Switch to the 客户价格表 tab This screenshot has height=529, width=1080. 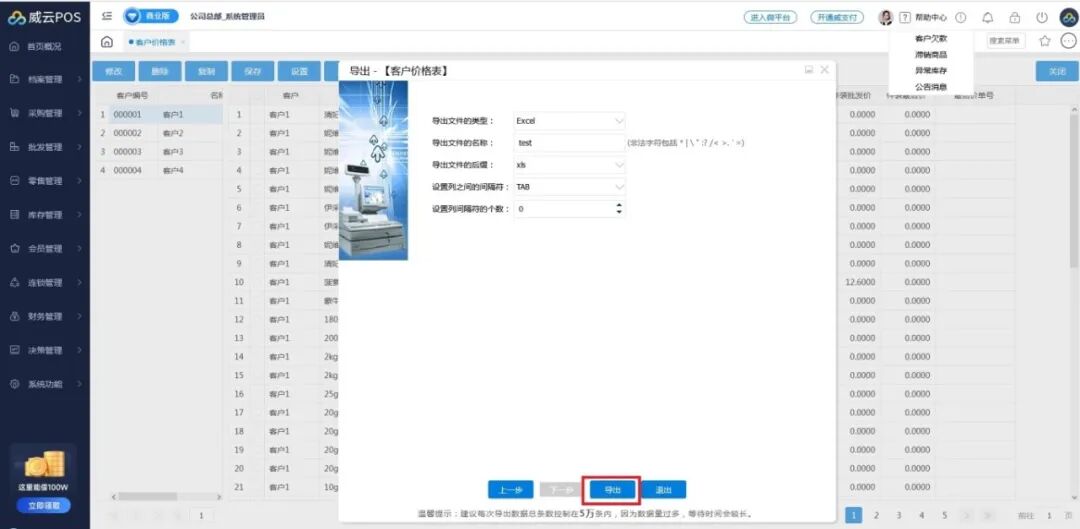click(154, 42)
